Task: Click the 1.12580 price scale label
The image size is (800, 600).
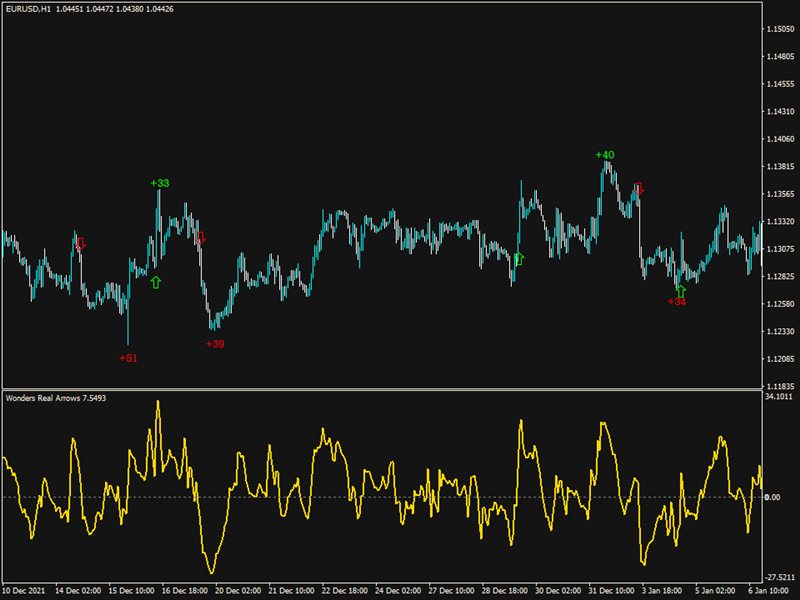Action: tap(781, 304)
